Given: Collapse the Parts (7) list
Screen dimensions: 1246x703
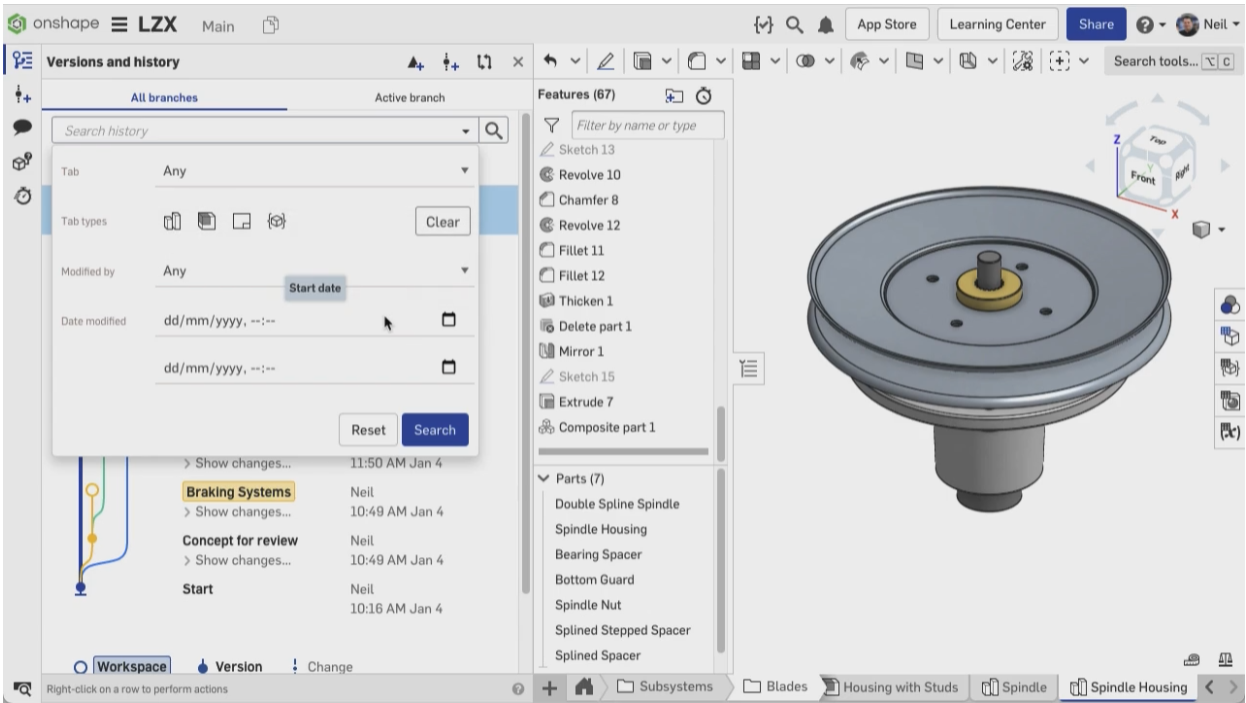Looking at the screenshot, I should [x=545, y=478].
